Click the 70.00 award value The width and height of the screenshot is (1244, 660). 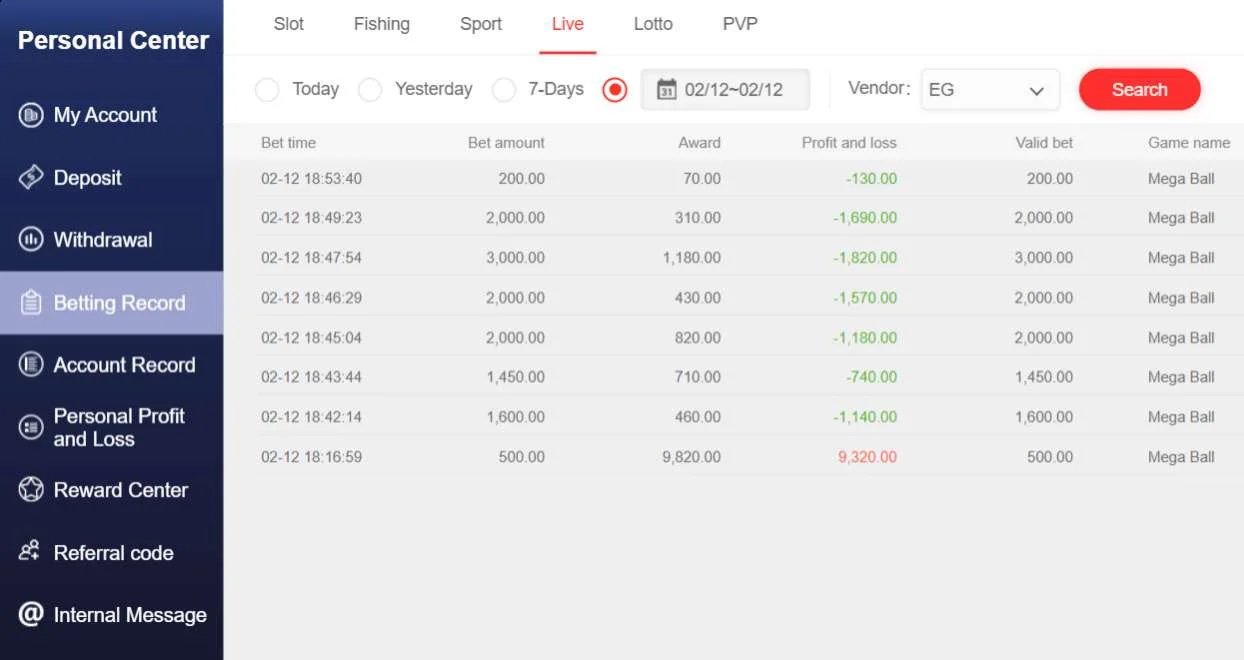click(702, 179)
